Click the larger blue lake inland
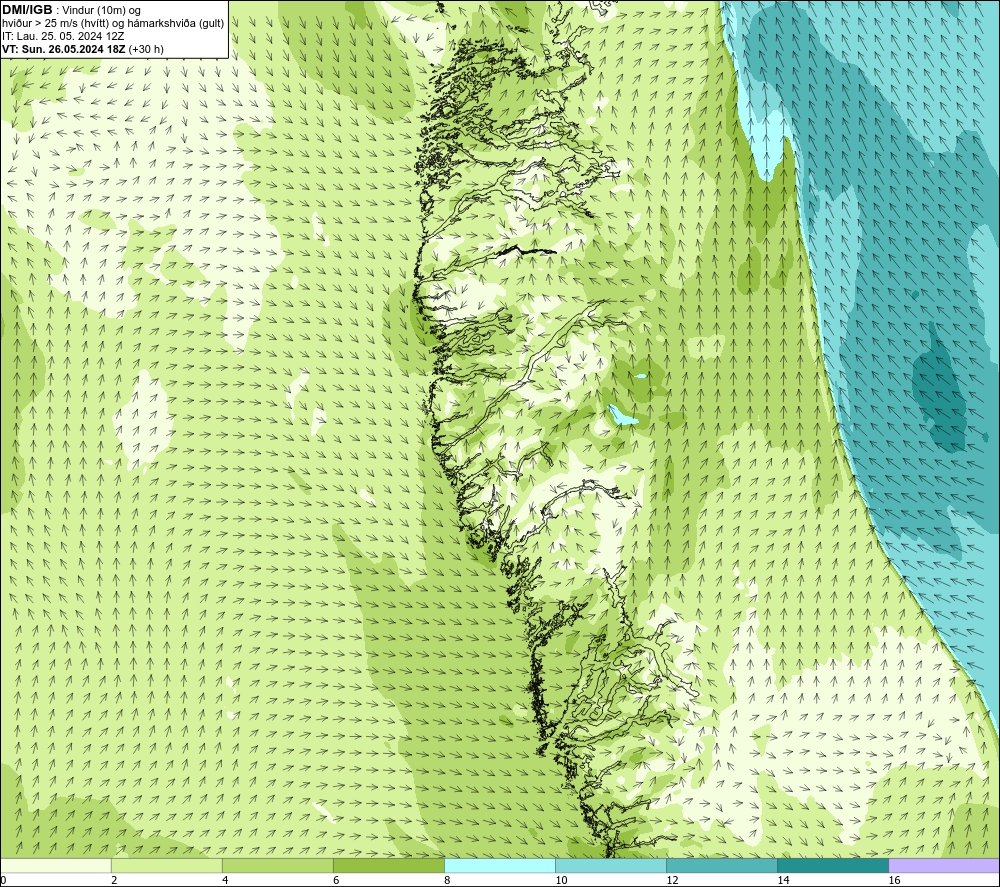This screenshot has width=1000, height=887. pyautogui.click(x=622, y=416)
